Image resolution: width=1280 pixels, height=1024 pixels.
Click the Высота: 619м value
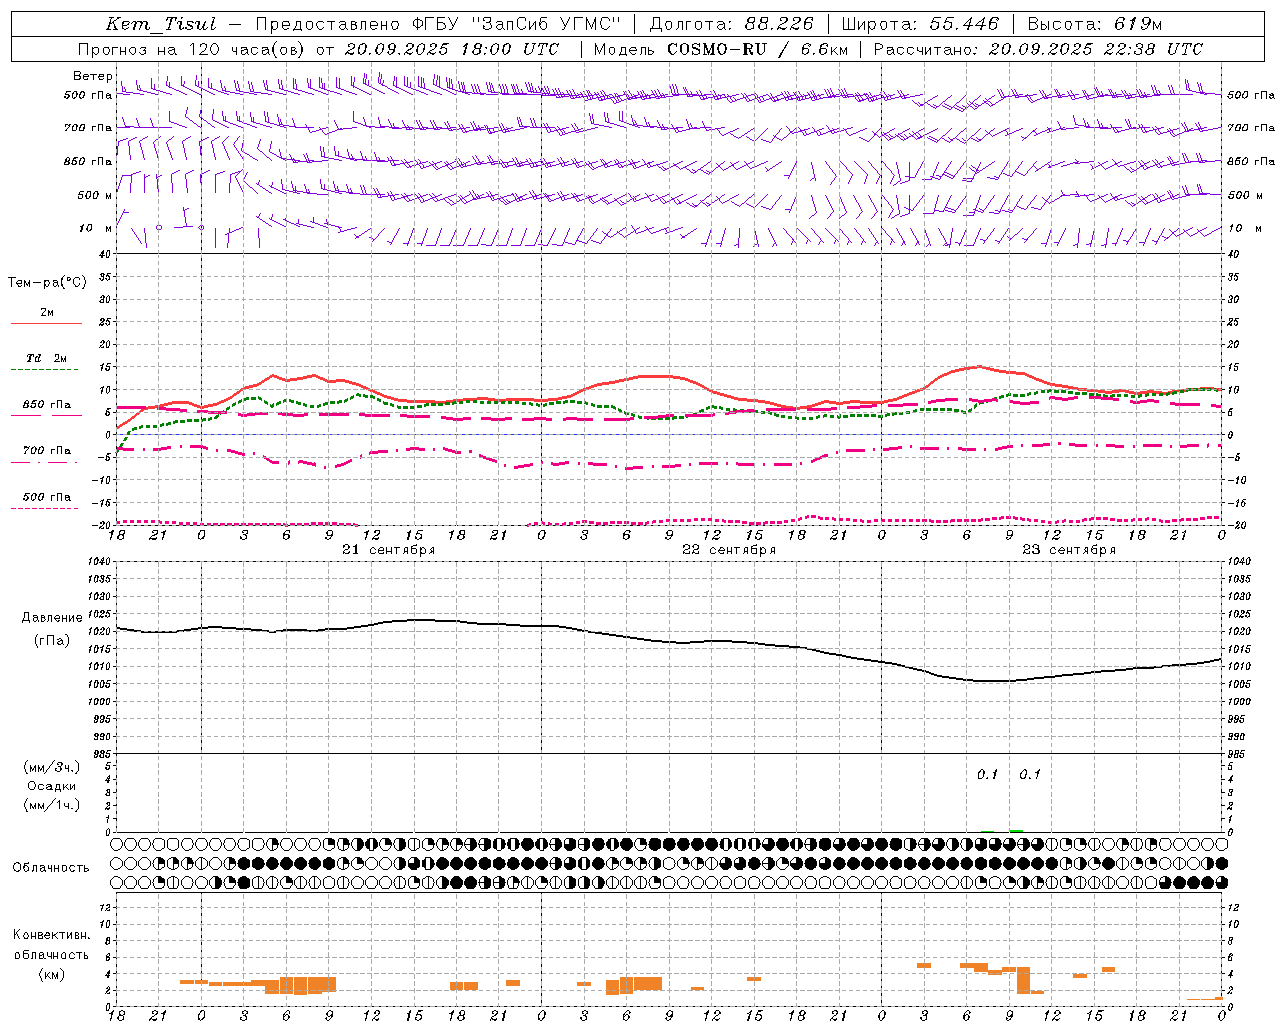coord(1095,24)
